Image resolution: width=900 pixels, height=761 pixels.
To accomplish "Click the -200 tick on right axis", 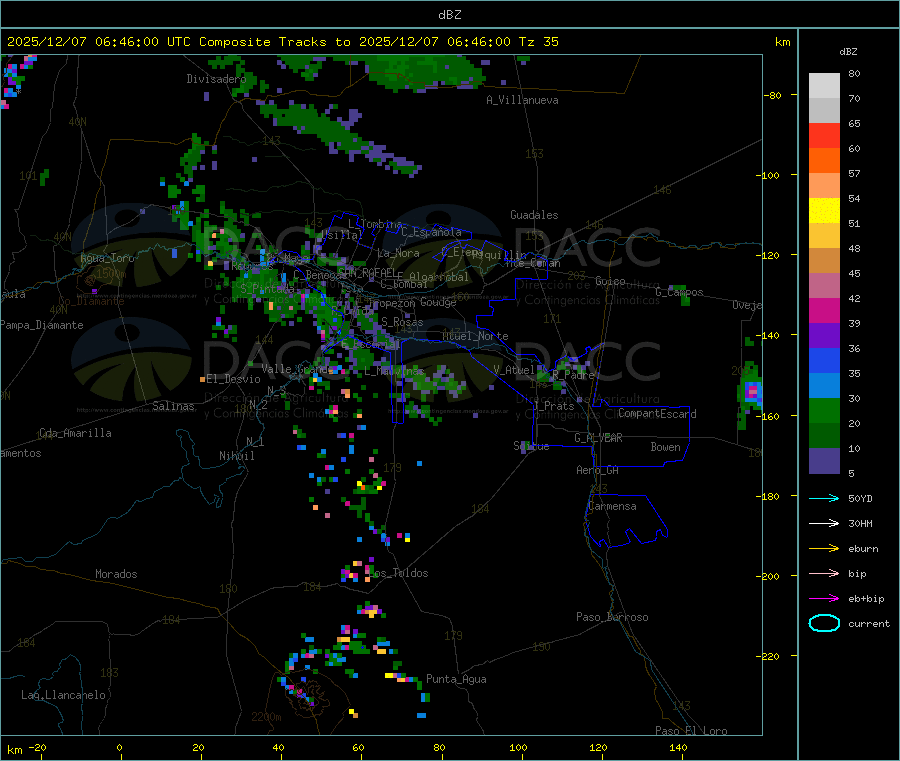I will pos(769,576).
